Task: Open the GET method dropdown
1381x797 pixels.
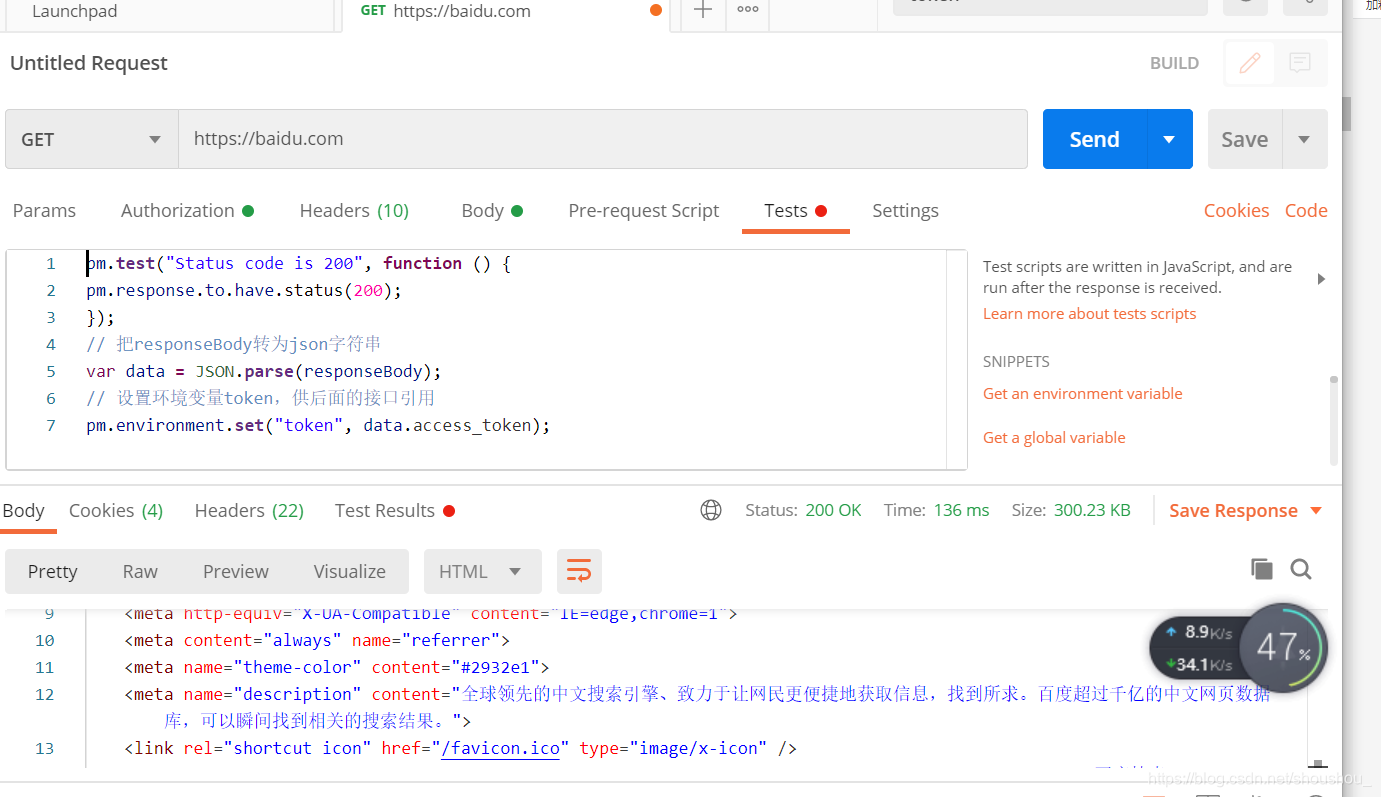Action: [x=92, y=139]
